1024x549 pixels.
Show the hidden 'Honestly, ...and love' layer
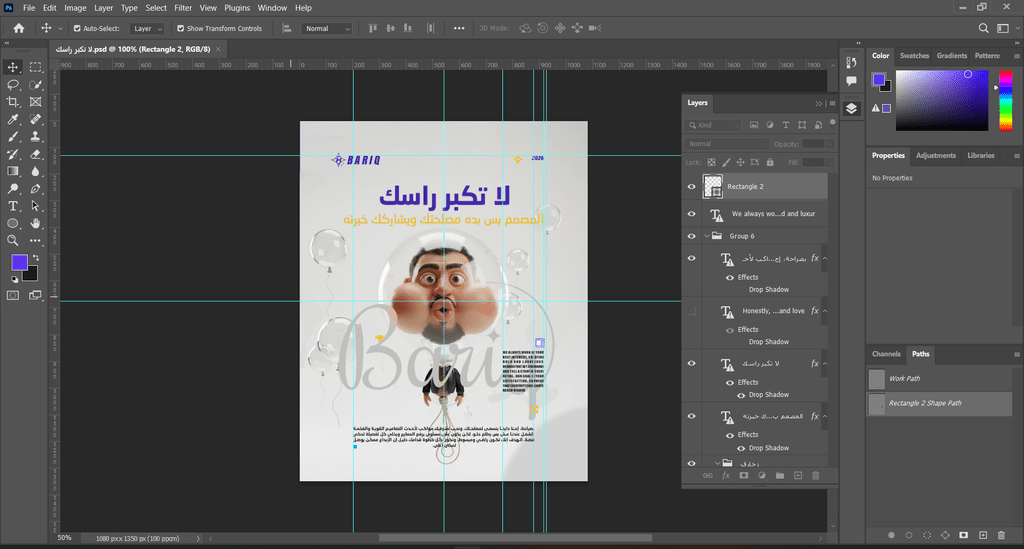[691, 311]
